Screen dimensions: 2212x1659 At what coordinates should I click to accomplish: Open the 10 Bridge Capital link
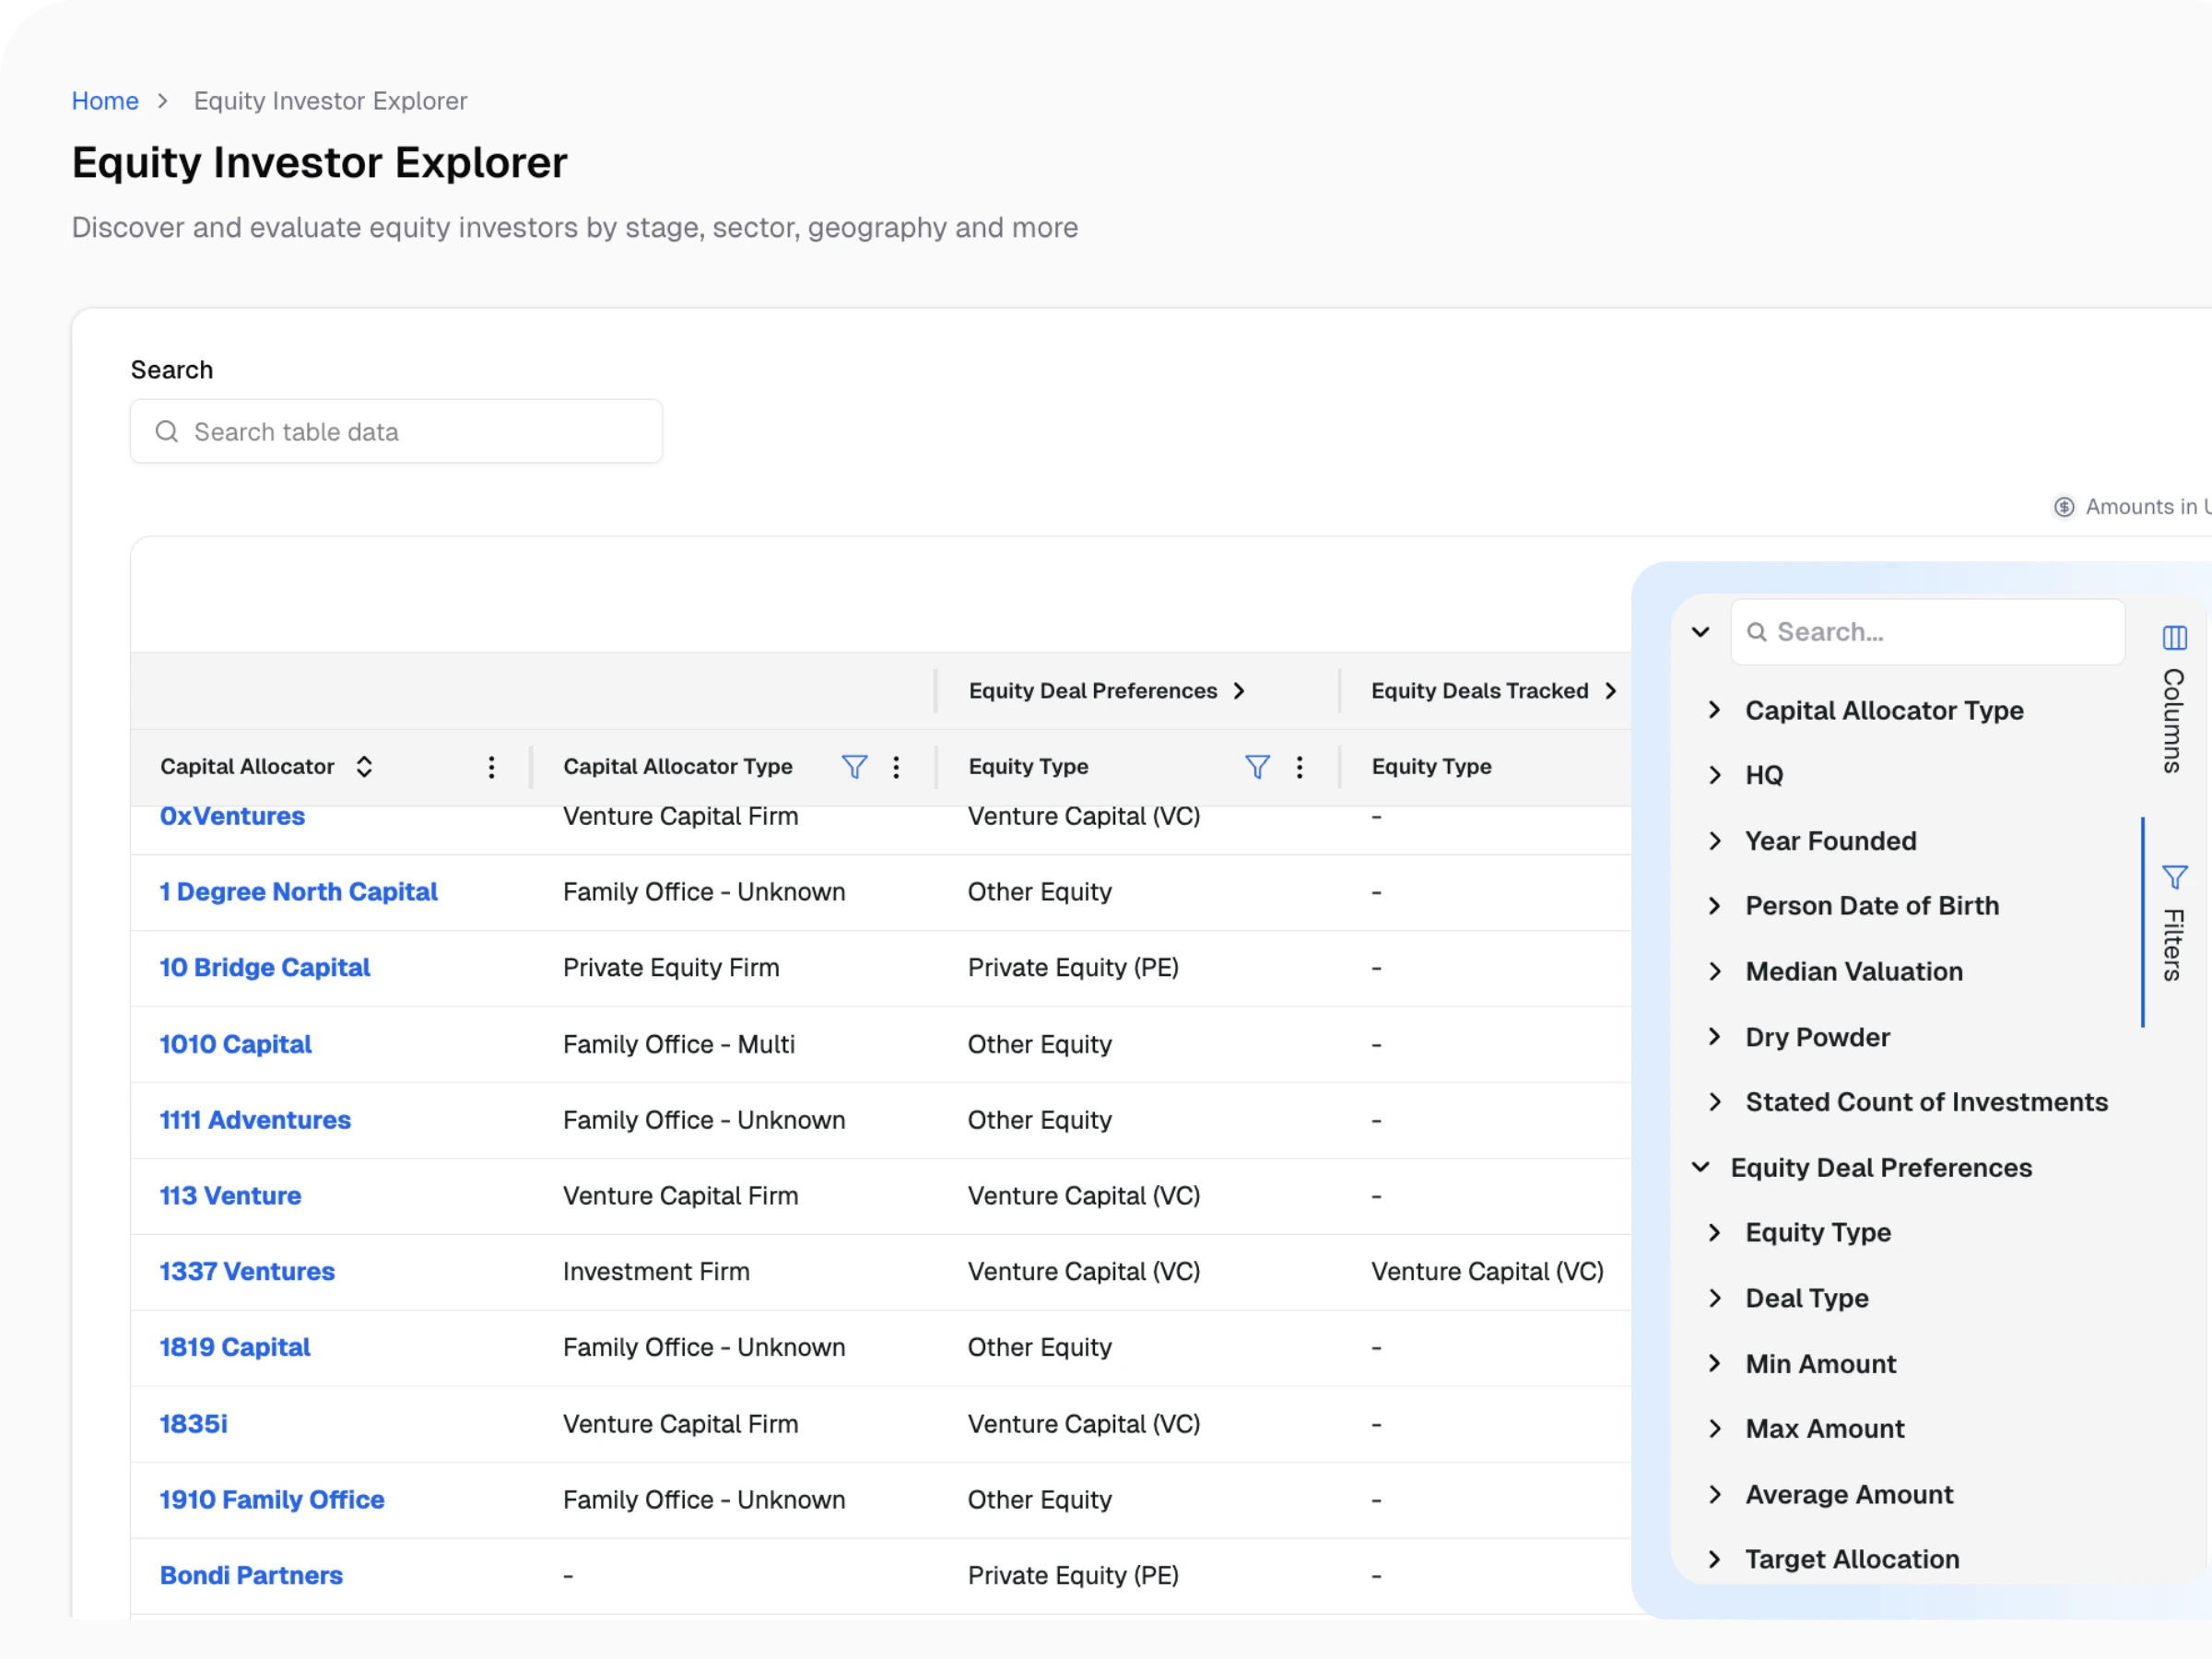tap(264, 967)
